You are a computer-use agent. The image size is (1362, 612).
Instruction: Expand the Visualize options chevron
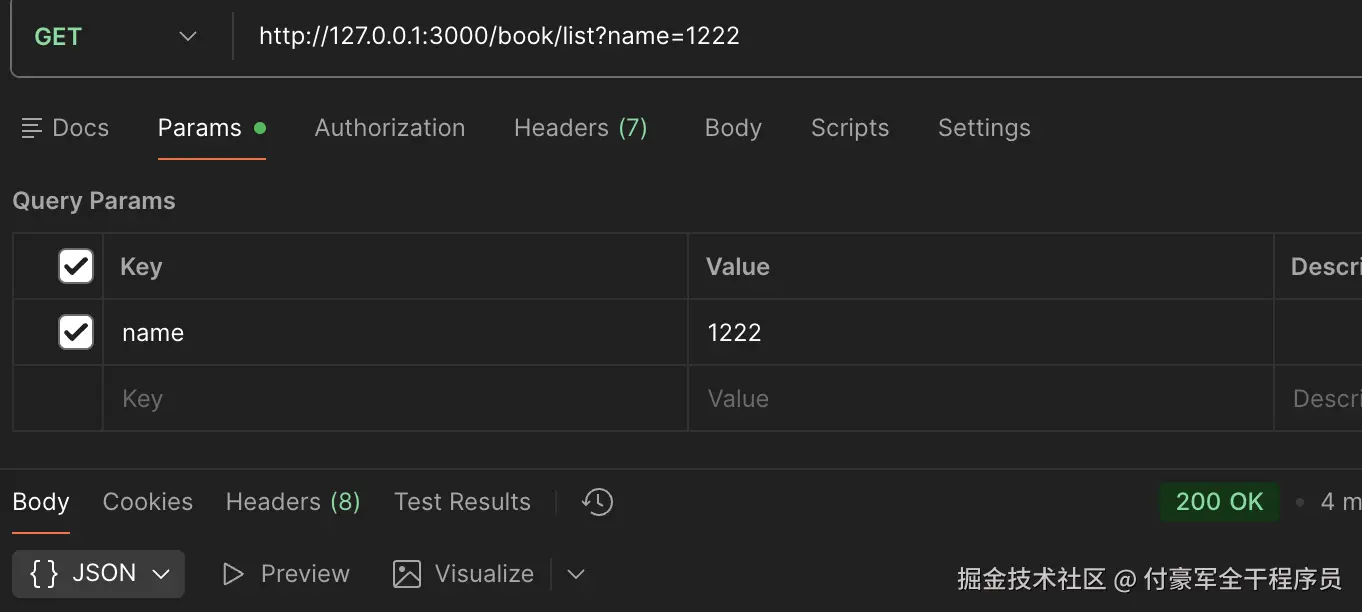[x=575, y=574]
